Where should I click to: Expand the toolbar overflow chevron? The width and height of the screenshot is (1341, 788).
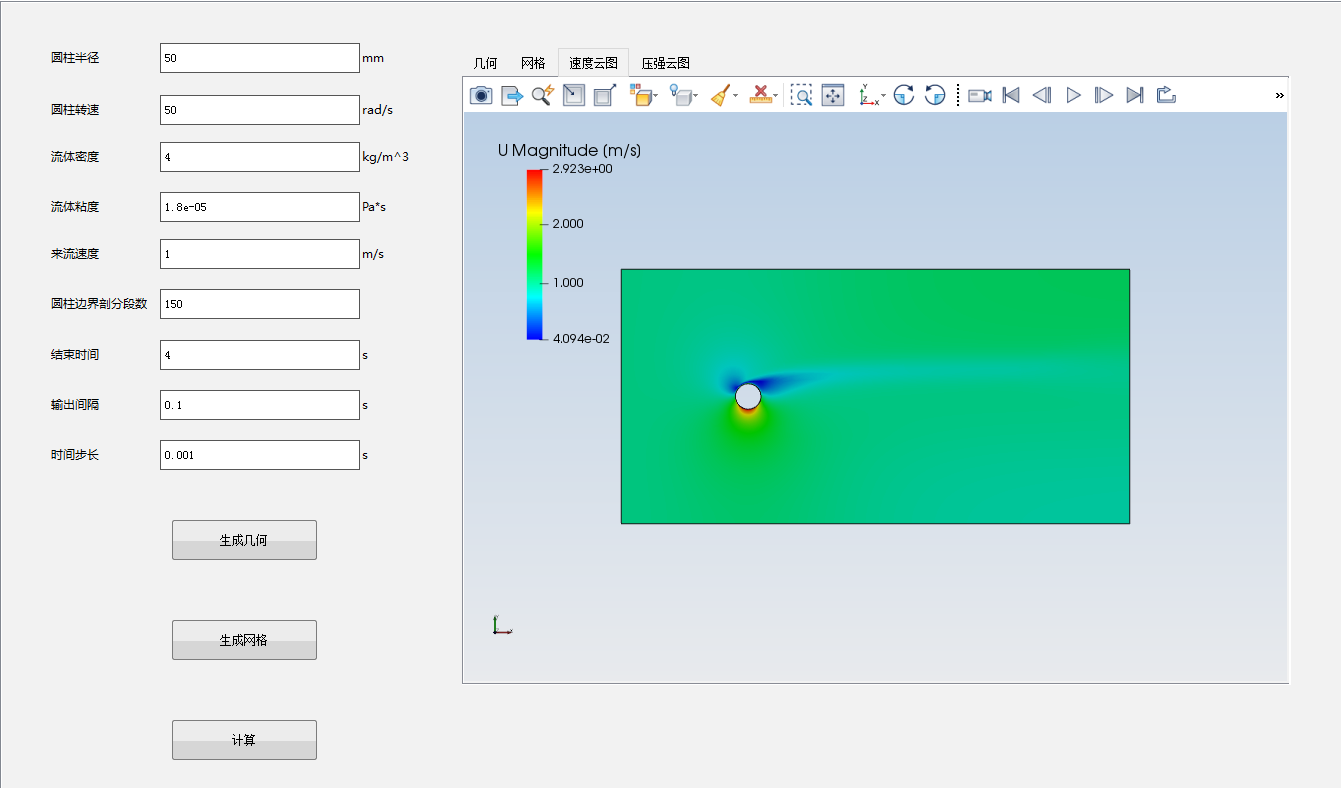[1279, 96]
